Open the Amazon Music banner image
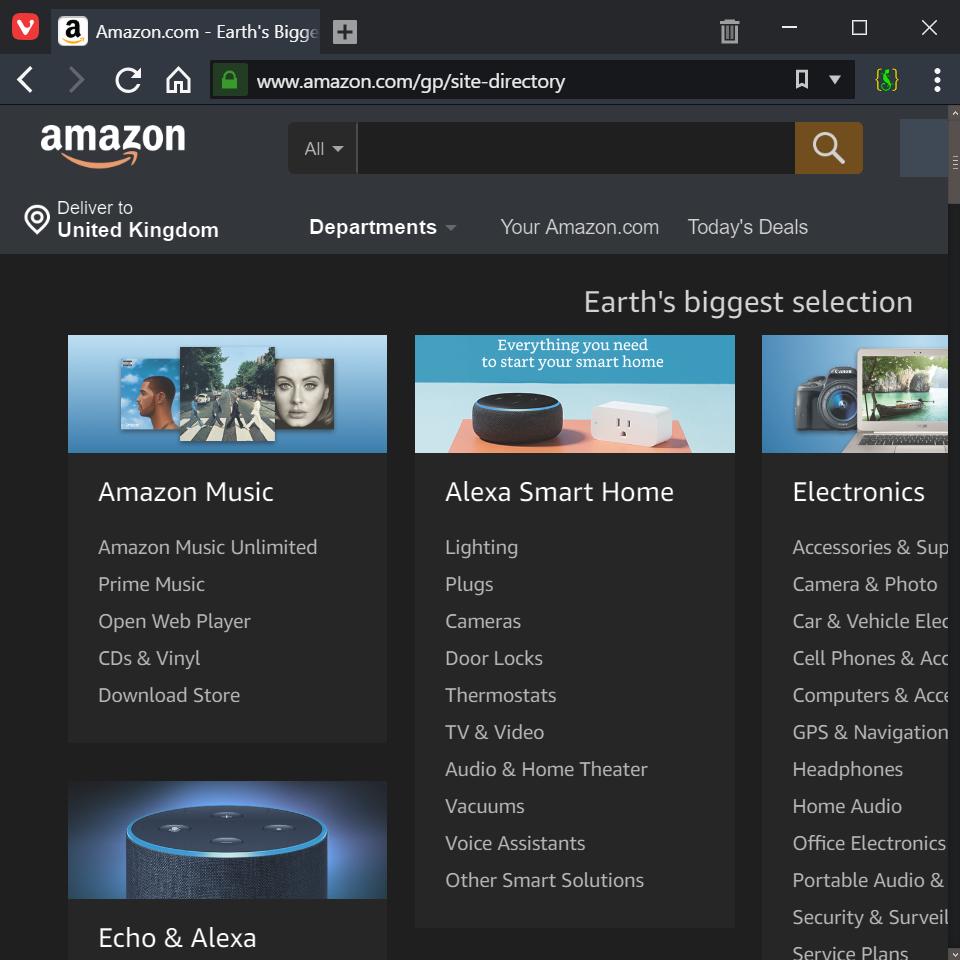This screenshot has width=960, height=960. tap(227, 394)
